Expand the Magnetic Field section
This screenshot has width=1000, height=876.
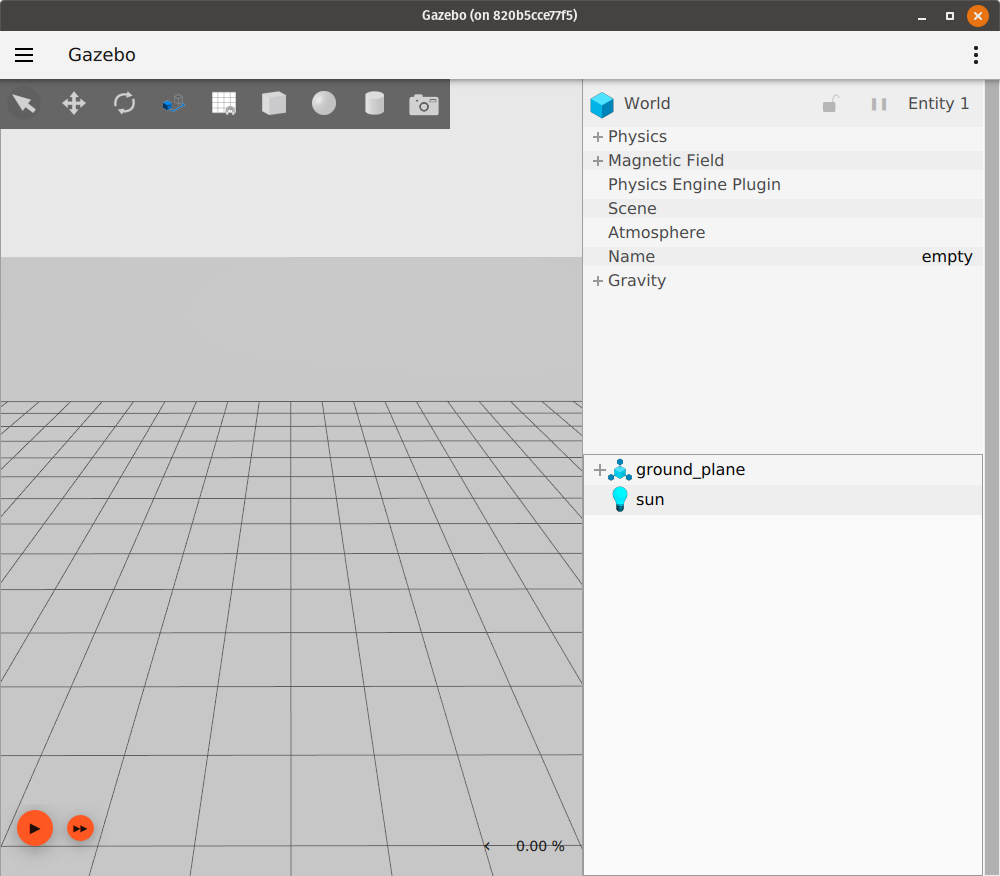[597, 160]
